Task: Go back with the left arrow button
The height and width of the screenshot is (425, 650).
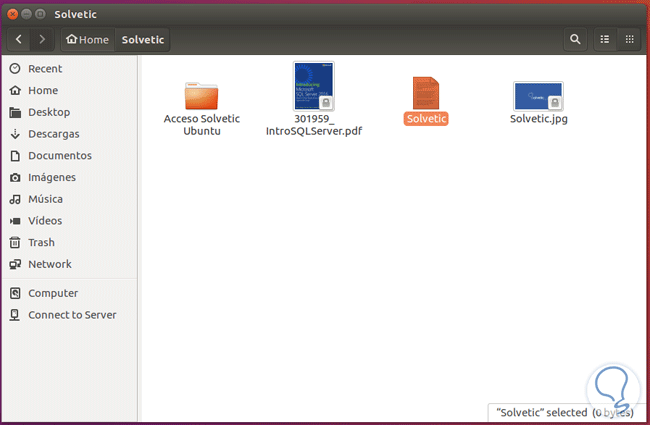Action: pos(19,39)
